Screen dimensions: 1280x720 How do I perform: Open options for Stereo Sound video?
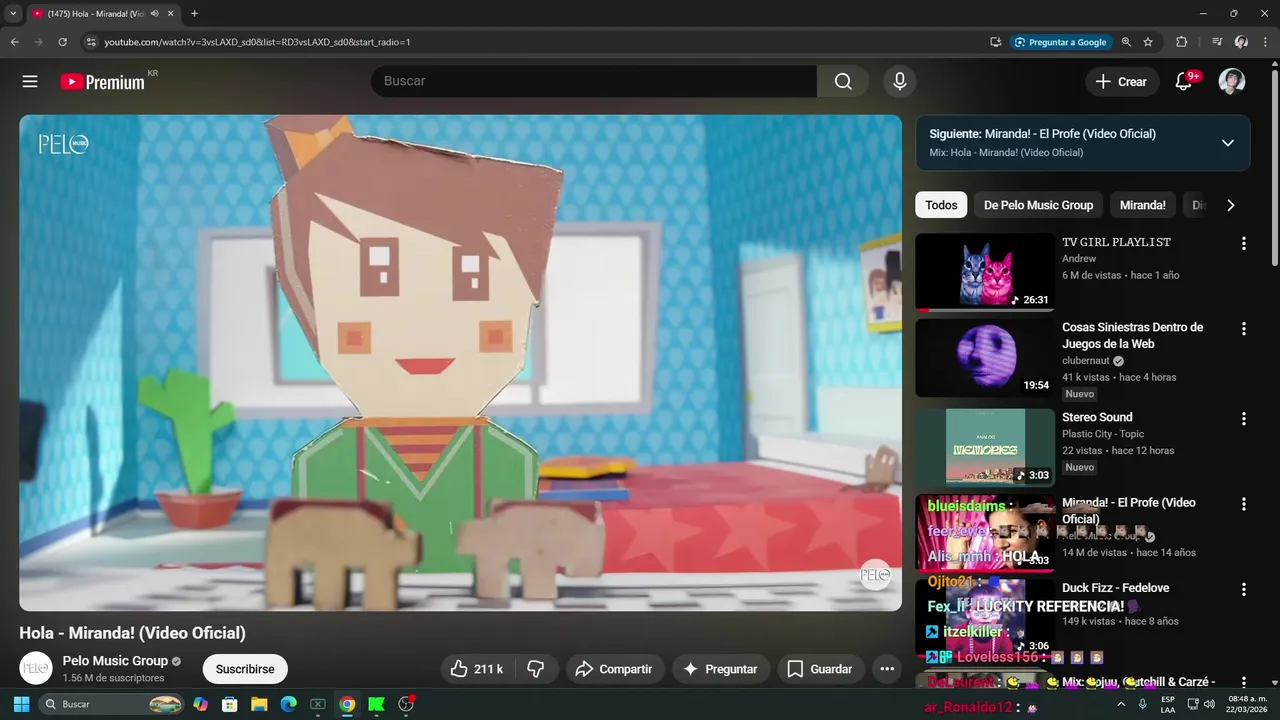click(1244, 418)
